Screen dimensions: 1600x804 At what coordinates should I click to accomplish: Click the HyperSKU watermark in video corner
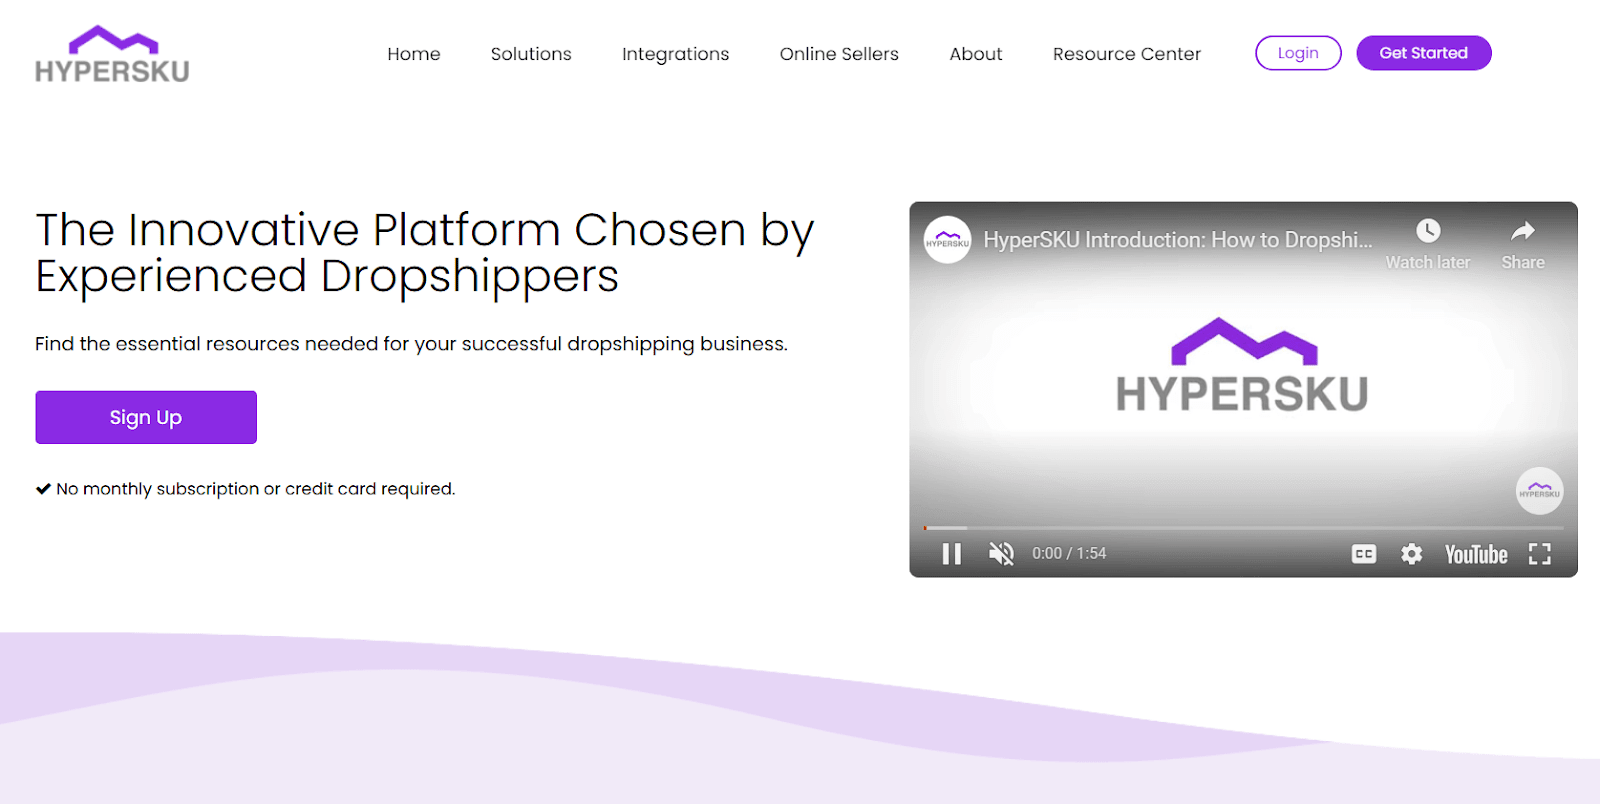click(x=1540, y=491)
